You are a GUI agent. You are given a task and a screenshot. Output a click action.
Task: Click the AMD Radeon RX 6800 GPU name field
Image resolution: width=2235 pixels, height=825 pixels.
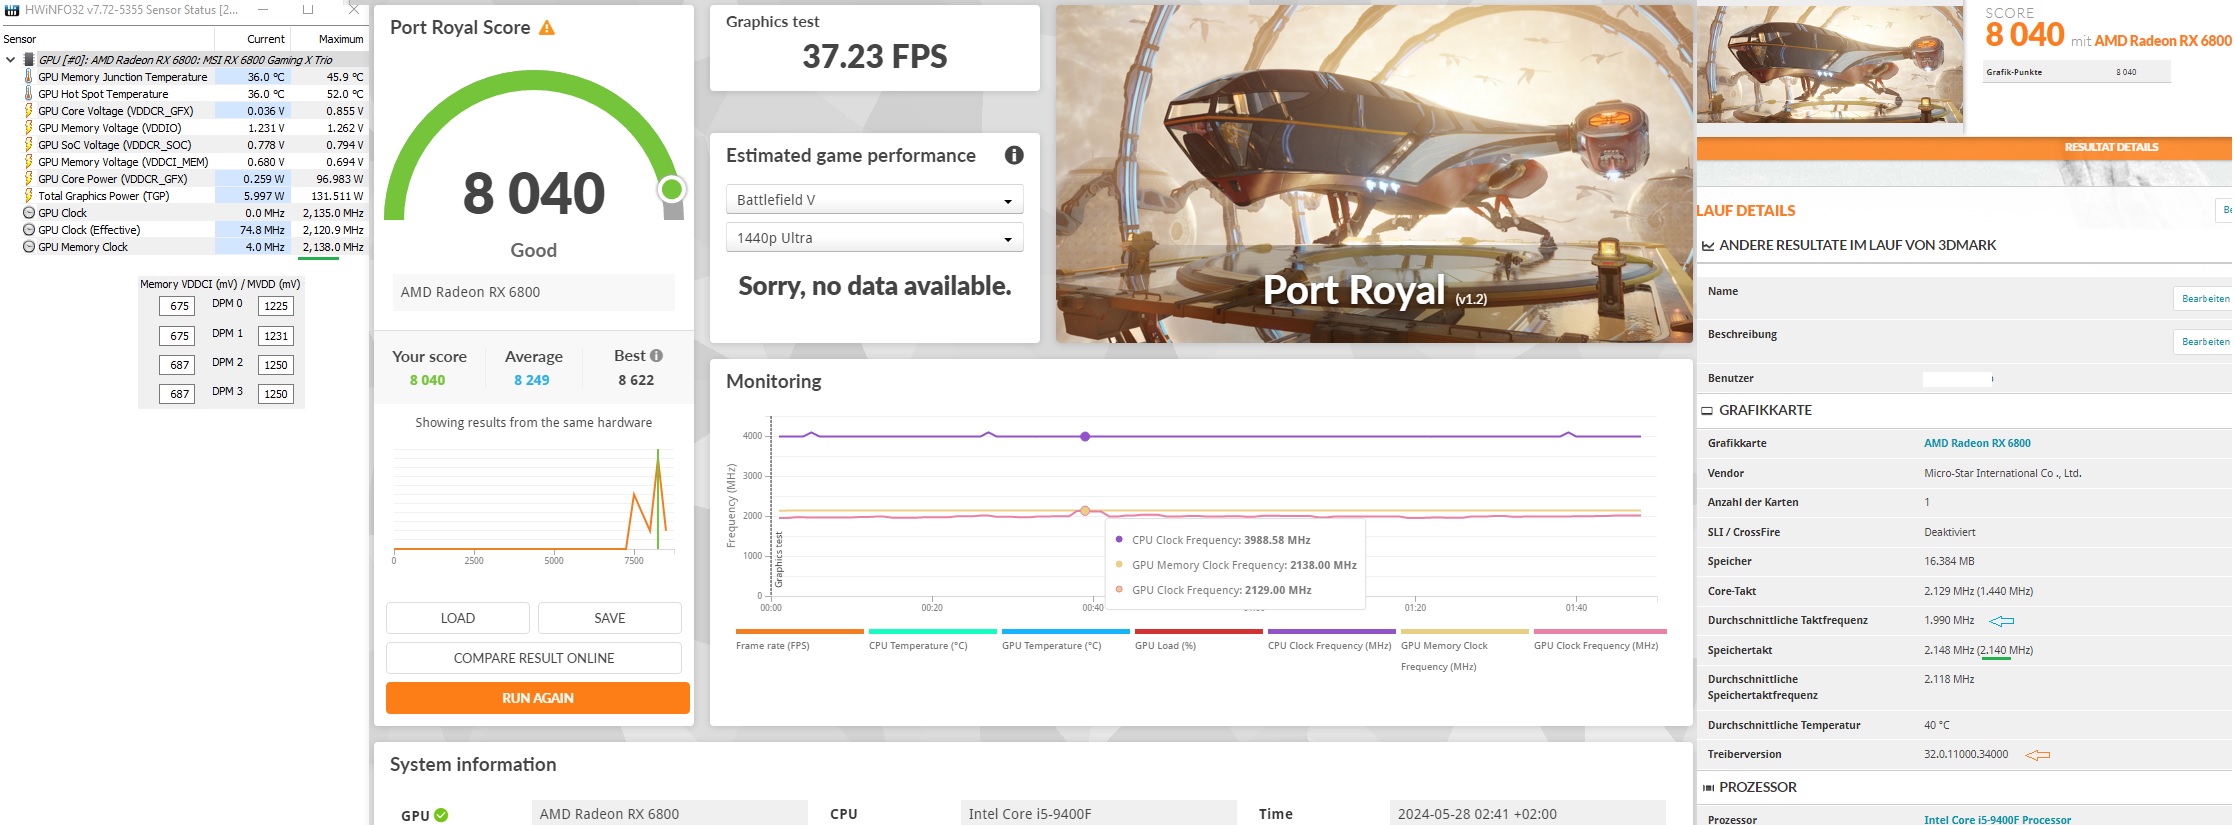point(669,814)
